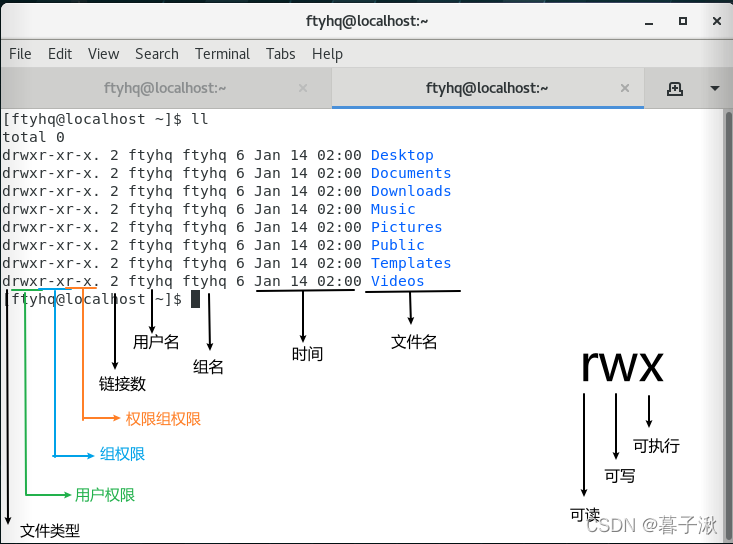This screenshot has height=544, width=733.
Task: Click the Desktop directory name
Action: [x=402, y=155]
